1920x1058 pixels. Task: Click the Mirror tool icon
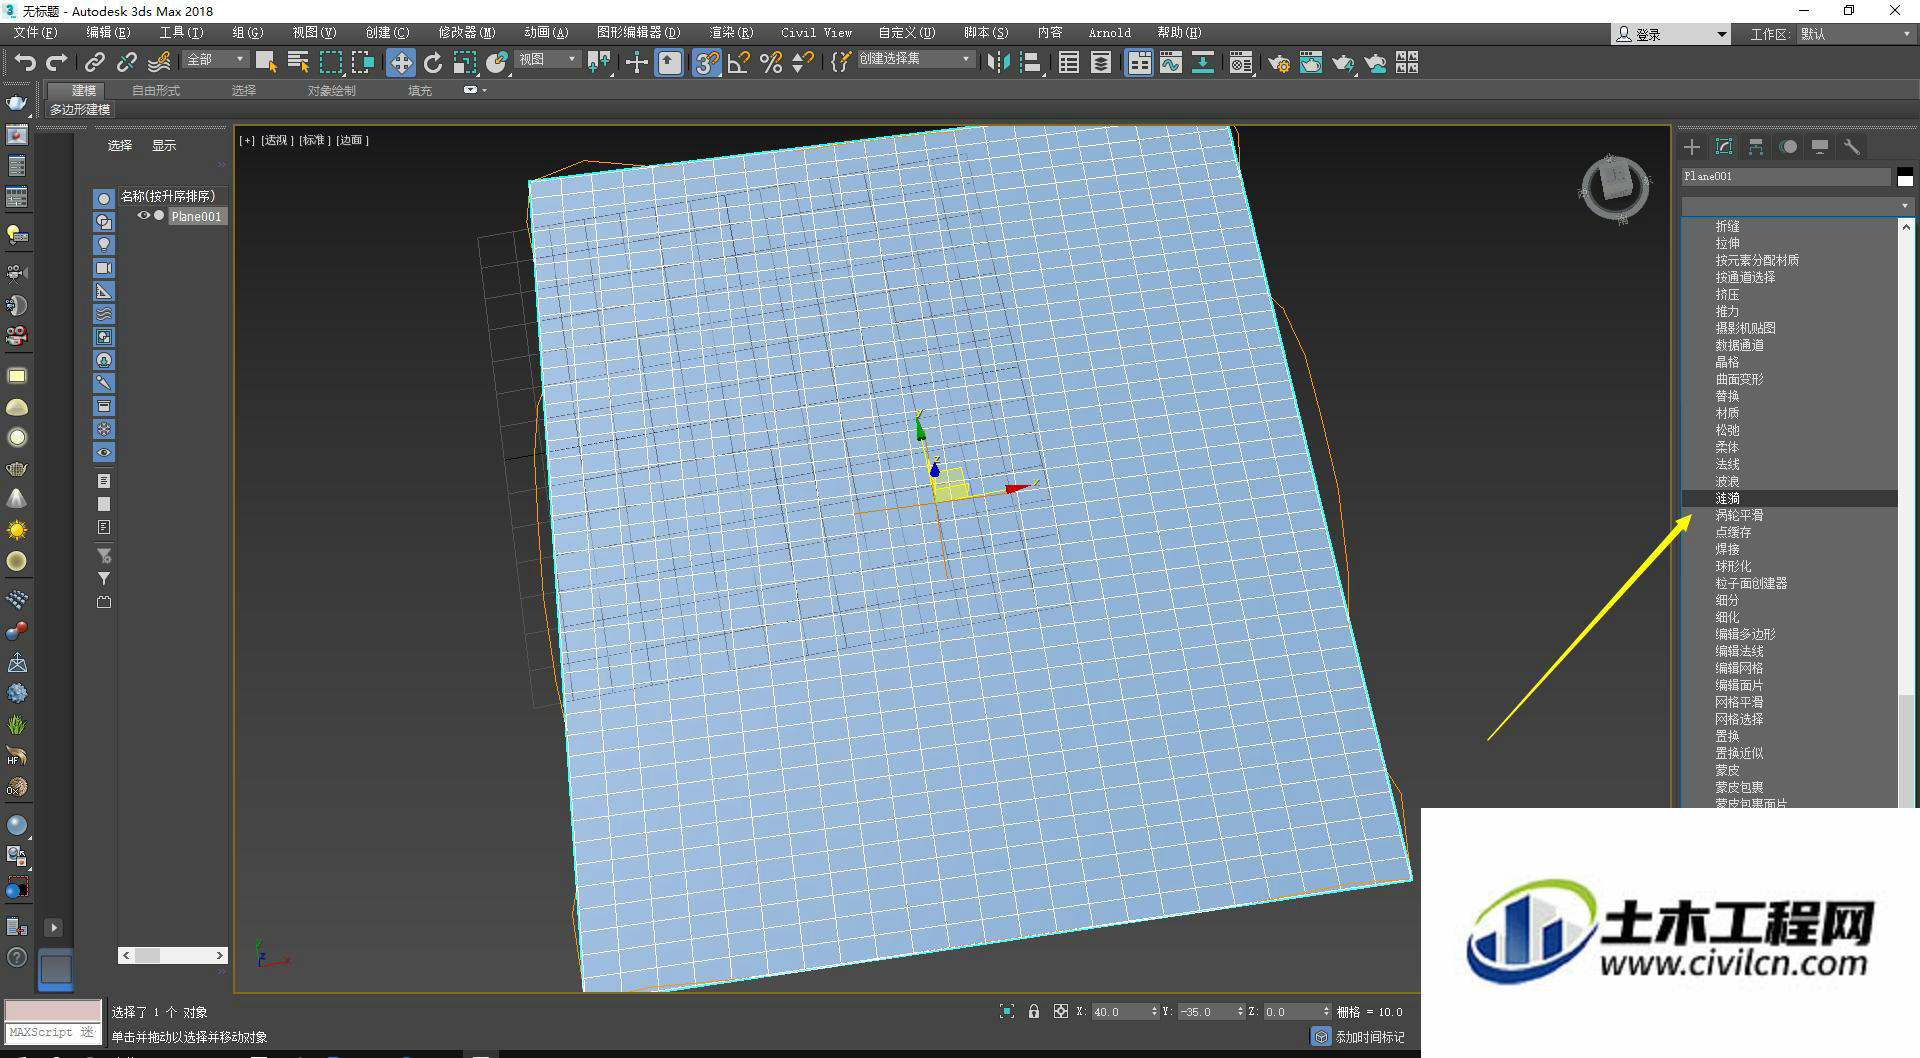pos(998,63)
